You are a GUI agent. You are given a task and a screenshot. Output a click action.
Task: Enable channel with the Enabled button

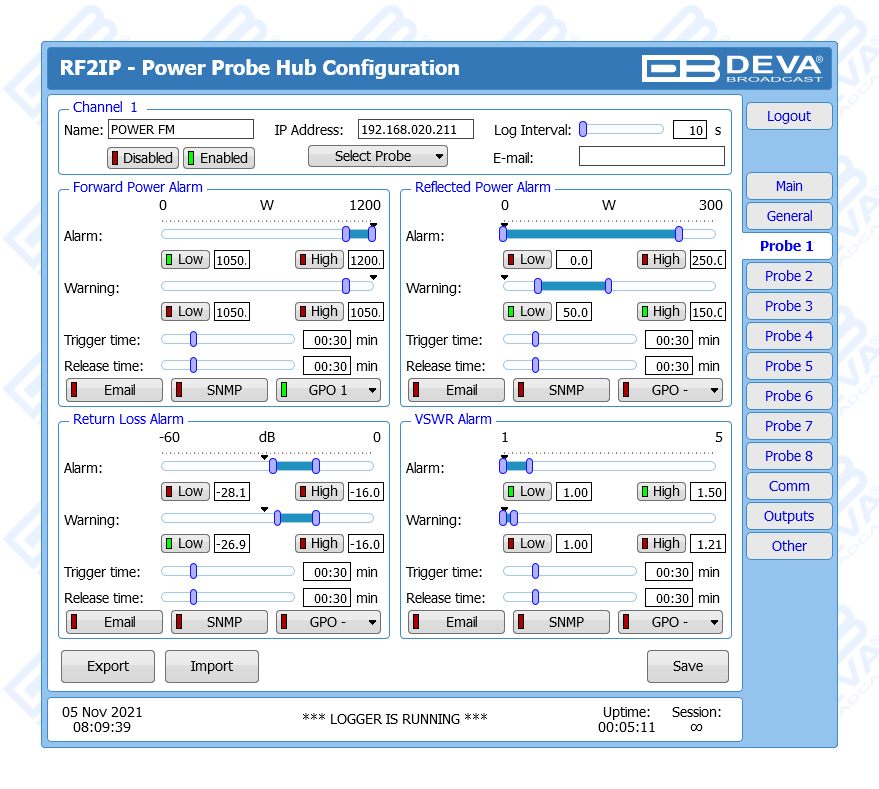219,158
